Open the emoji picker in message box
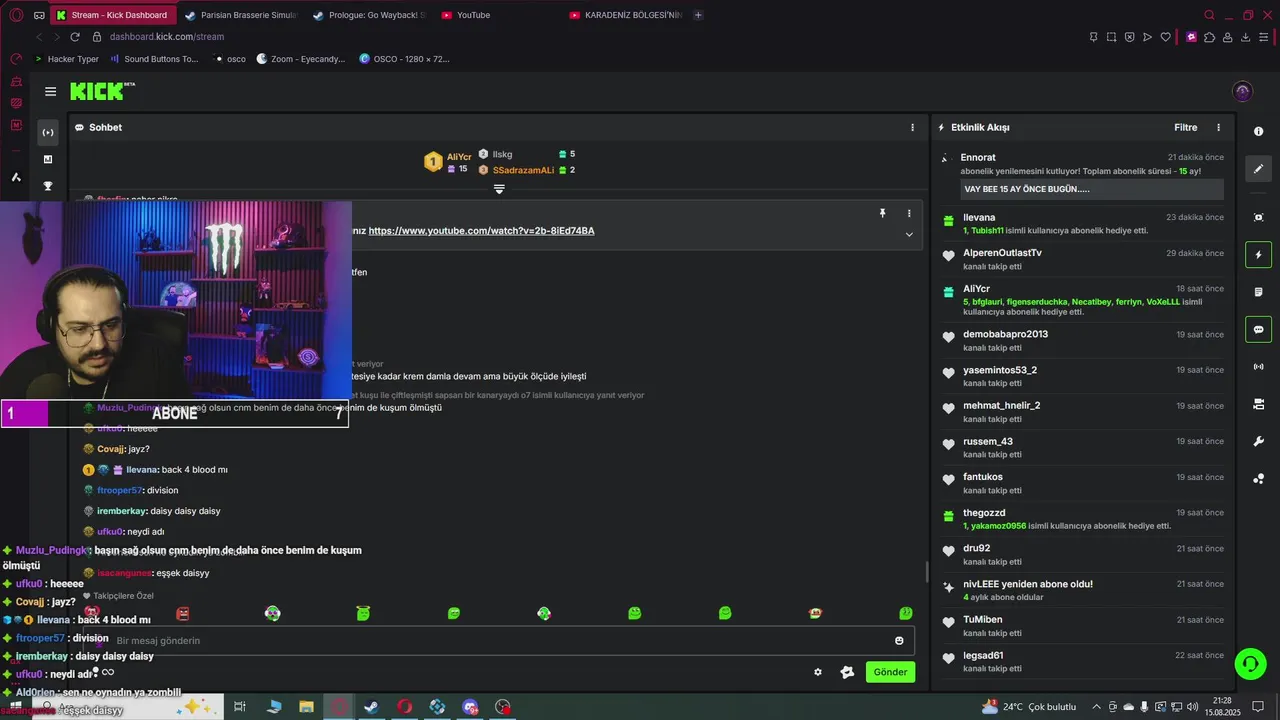Screen dimensions: 1280x720 (x=899, y=641)
